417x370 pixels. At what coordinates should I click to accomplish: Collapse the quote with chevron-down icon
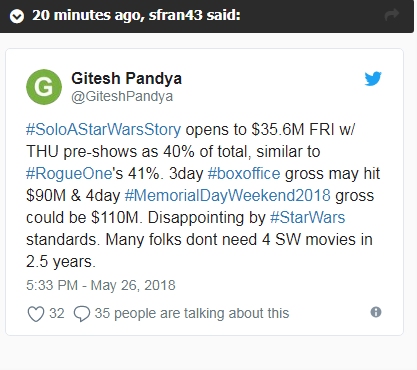tap(17, 16)
